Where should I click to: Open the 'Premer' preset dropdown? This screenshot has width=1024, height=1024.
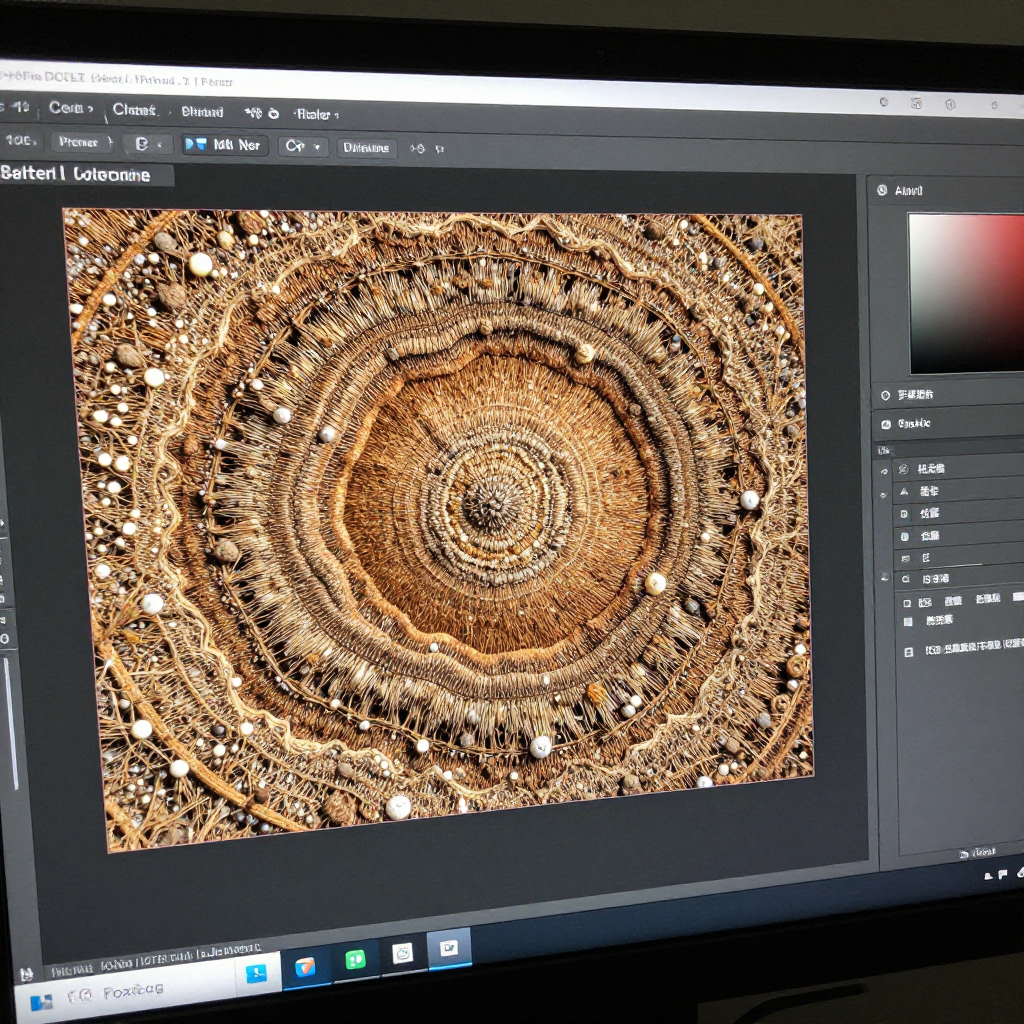pyautogui.click(x=82, y=142)
